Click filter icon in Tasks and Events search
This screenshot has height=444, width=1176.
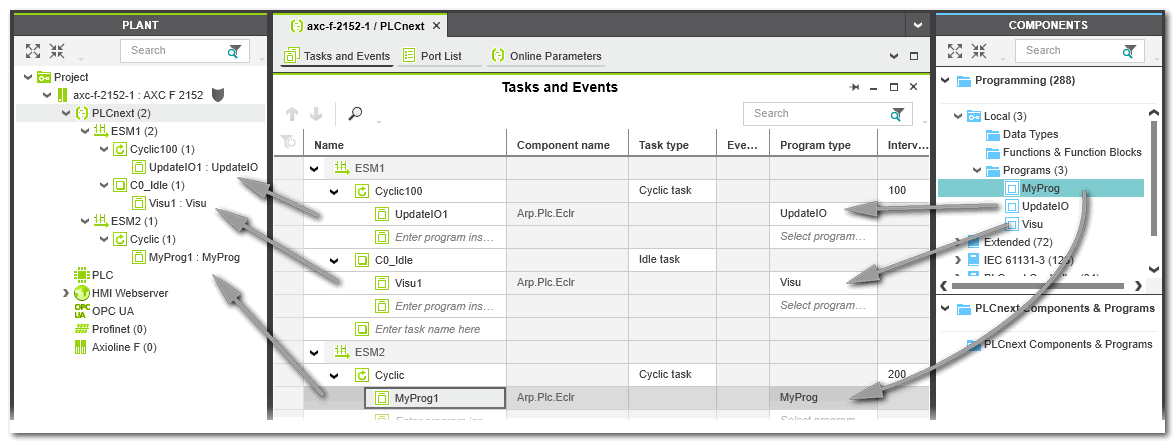click(898, 114)
